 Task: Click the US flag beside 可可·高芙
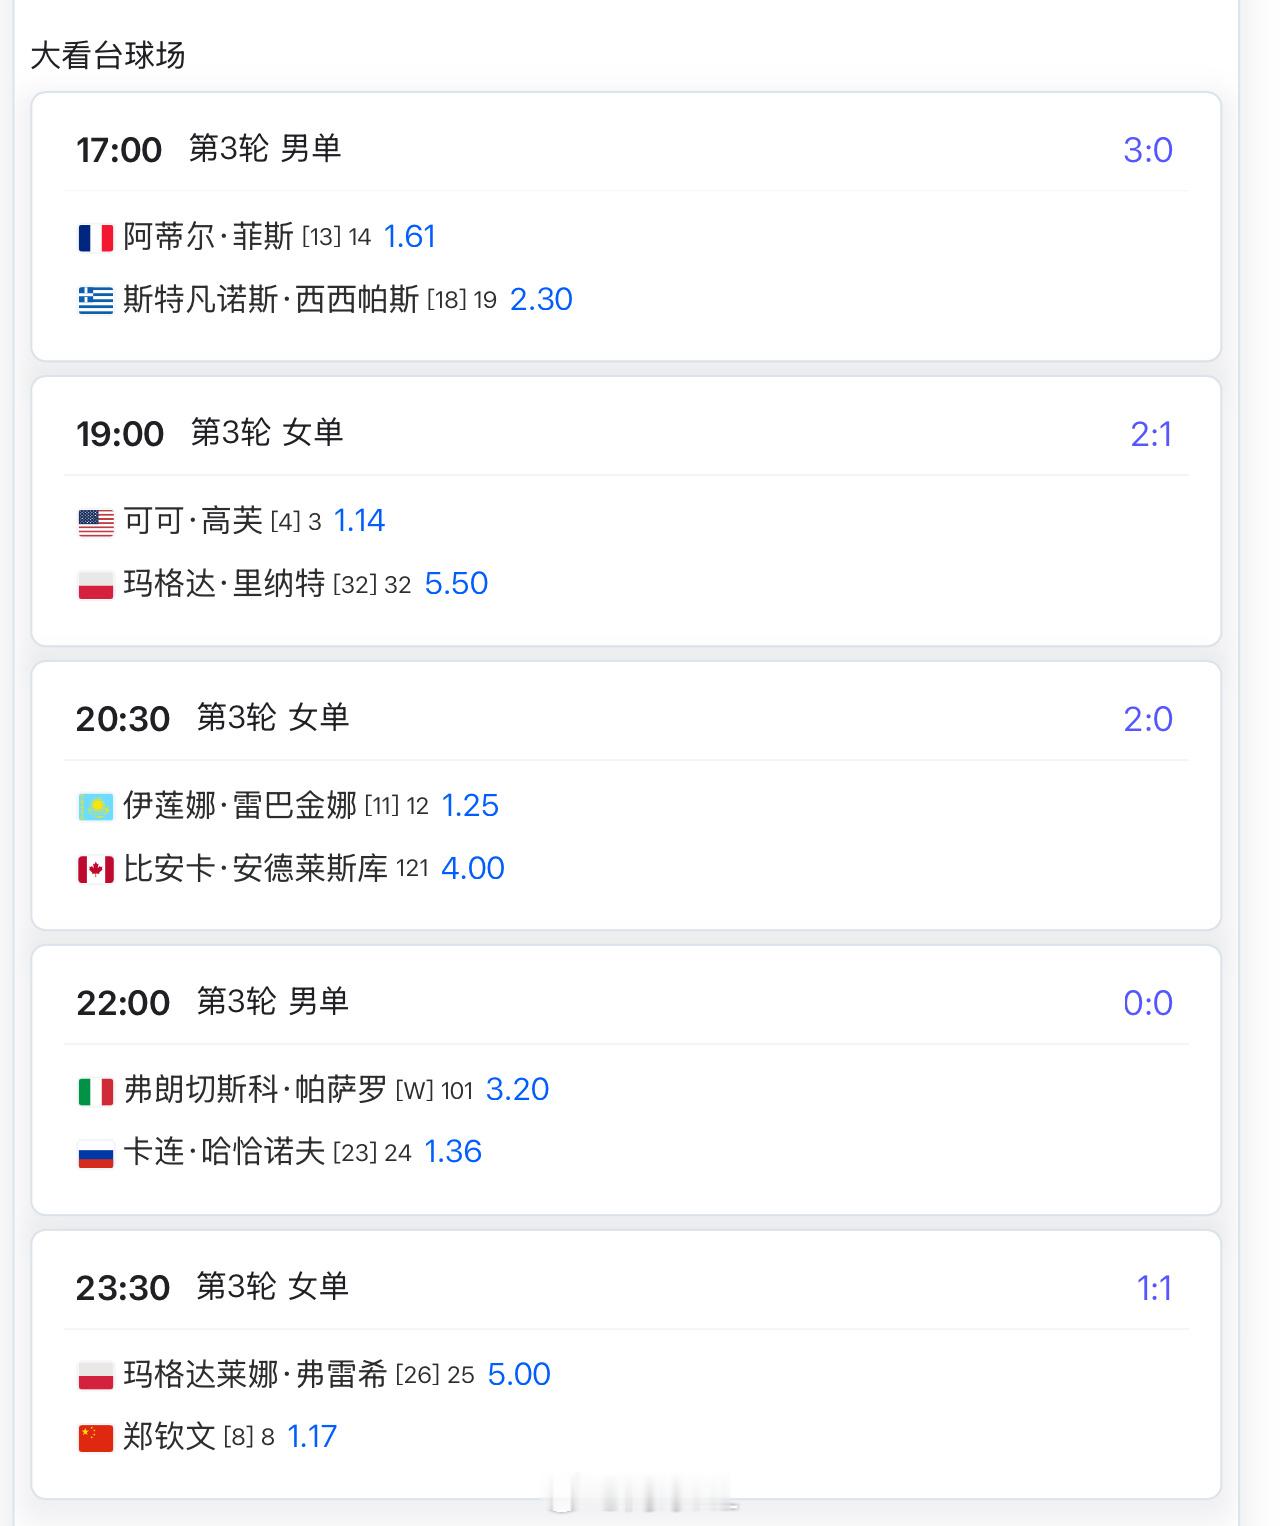coord(96,522)
